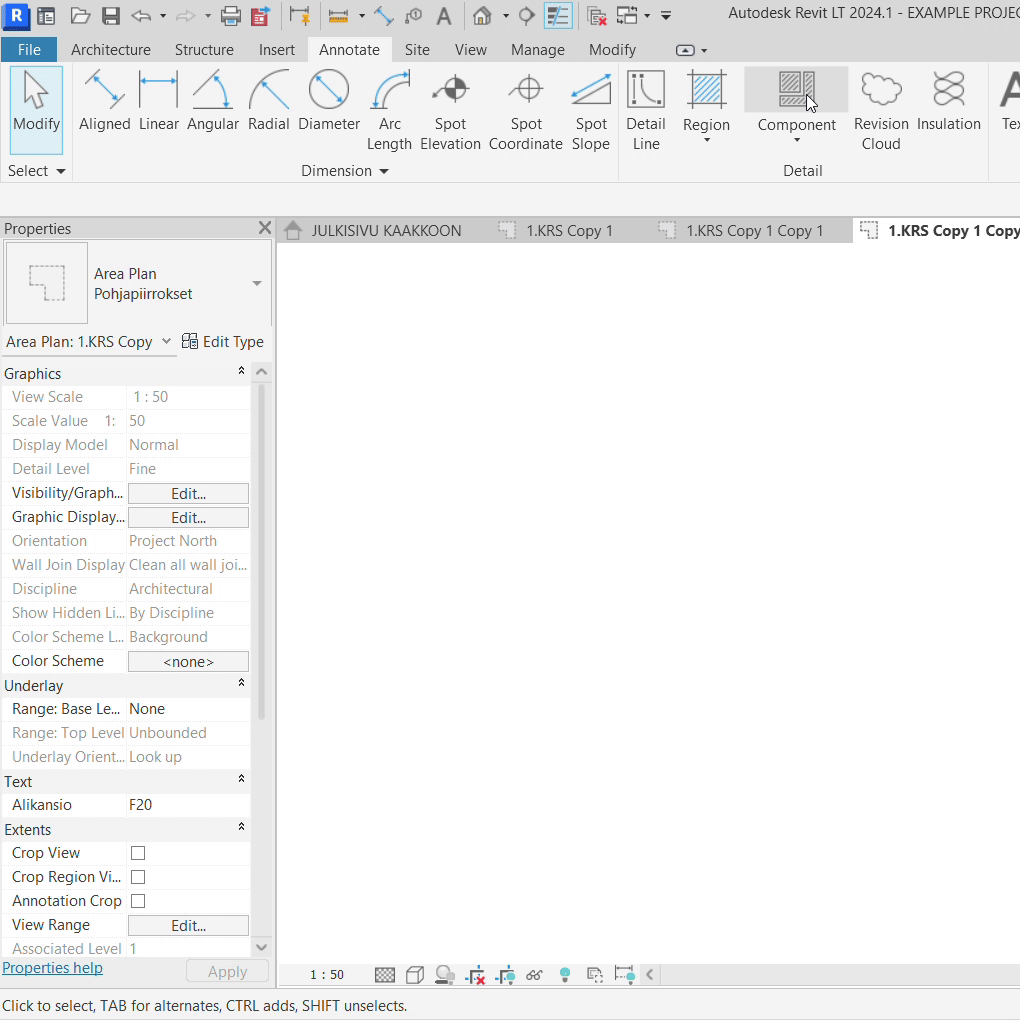Collapse the Graphics properties section
The image size is (1020, 1020).
[x=241, y=372]
